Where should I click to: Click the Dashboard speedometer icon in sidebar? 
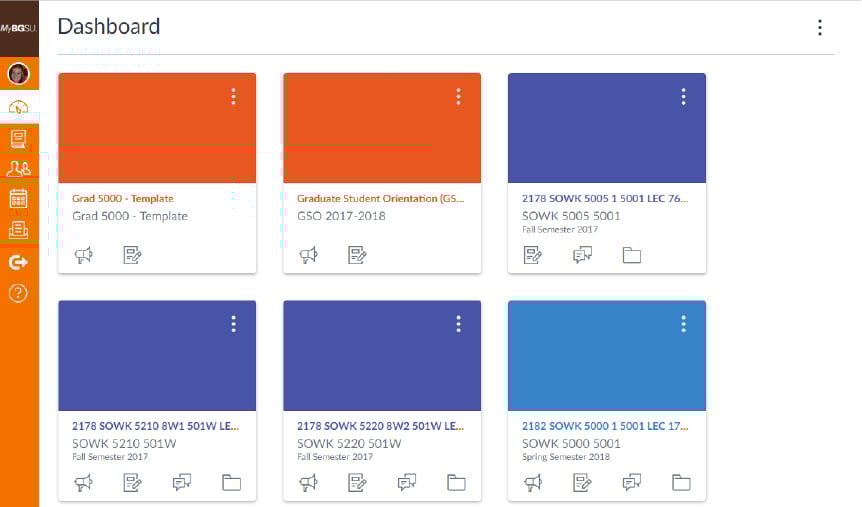click(x=18, y=107)
